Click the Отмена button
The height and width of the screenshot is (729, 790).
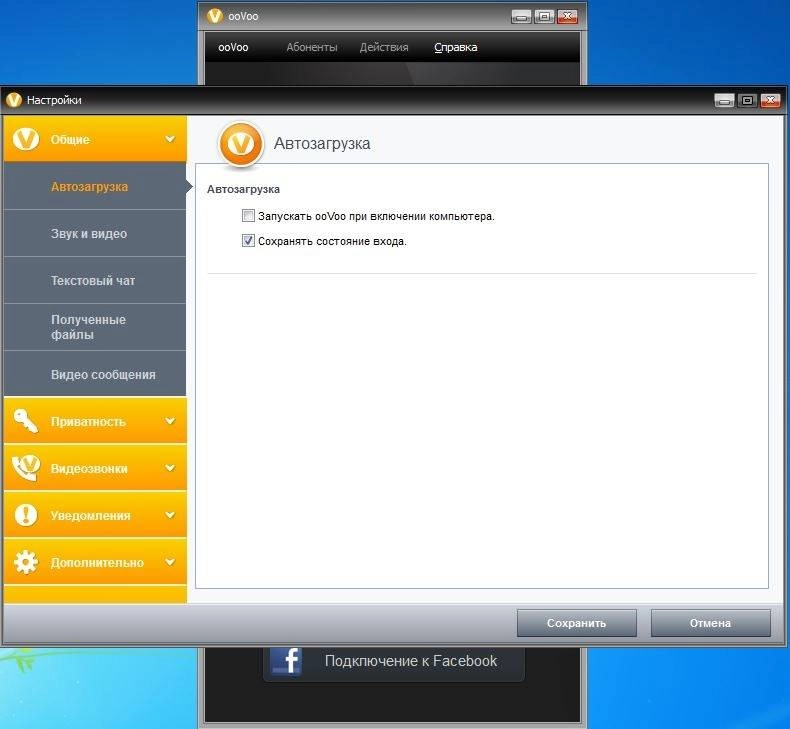[x=710, y=623]
